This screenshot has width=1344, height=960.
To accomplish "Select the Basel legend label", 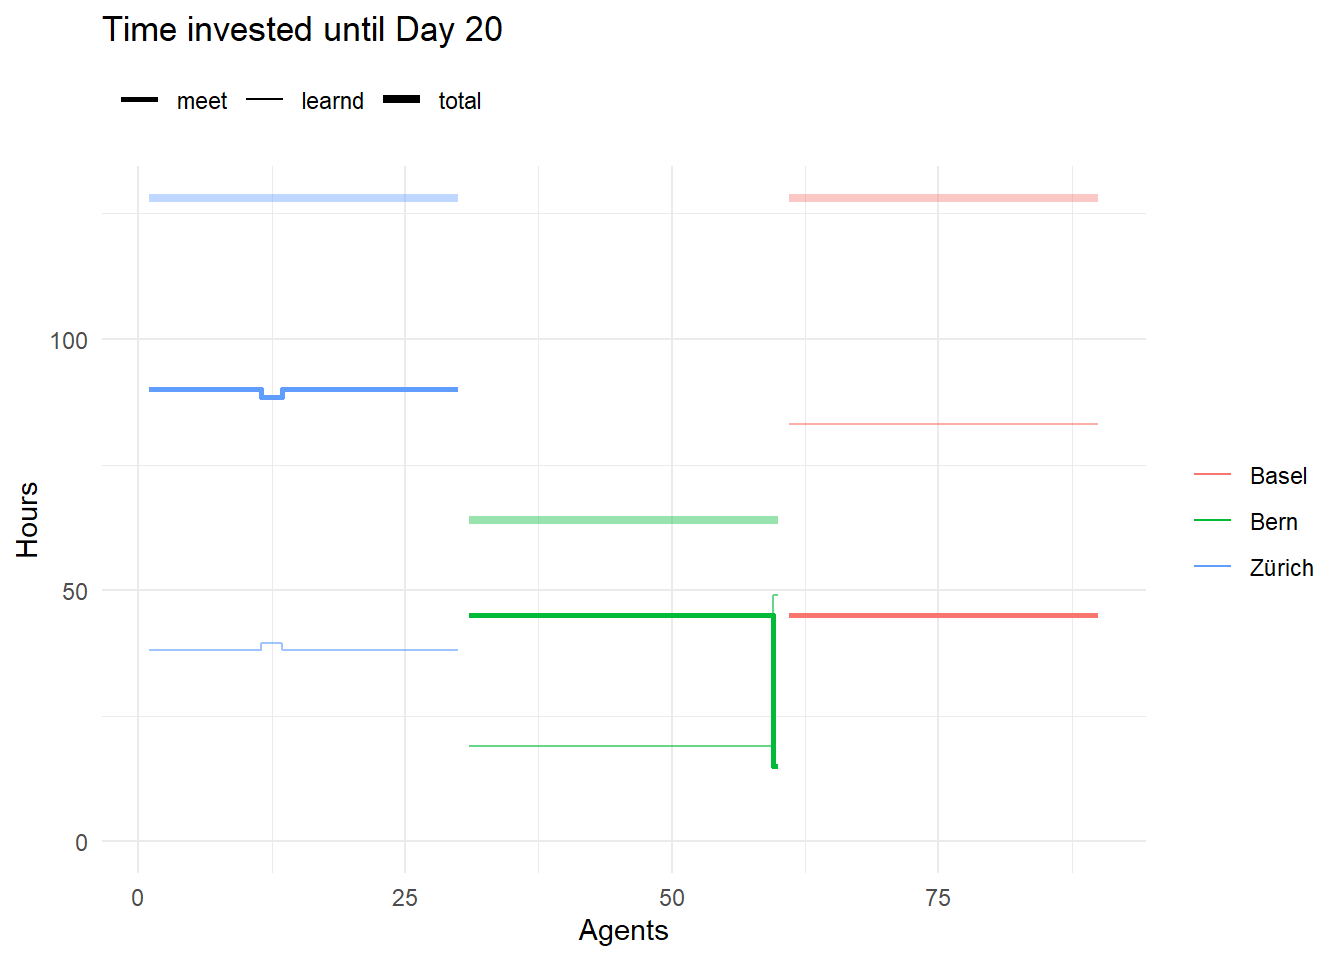I will pos(1278,476).
